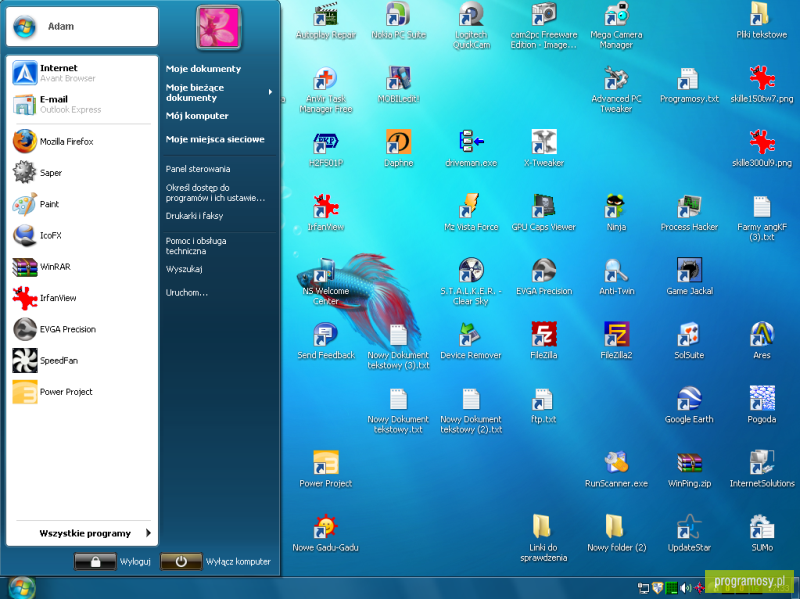Select the Advanced PC Tweaker desktop icon
800x599 pixels.
click(x=616, y=90)
